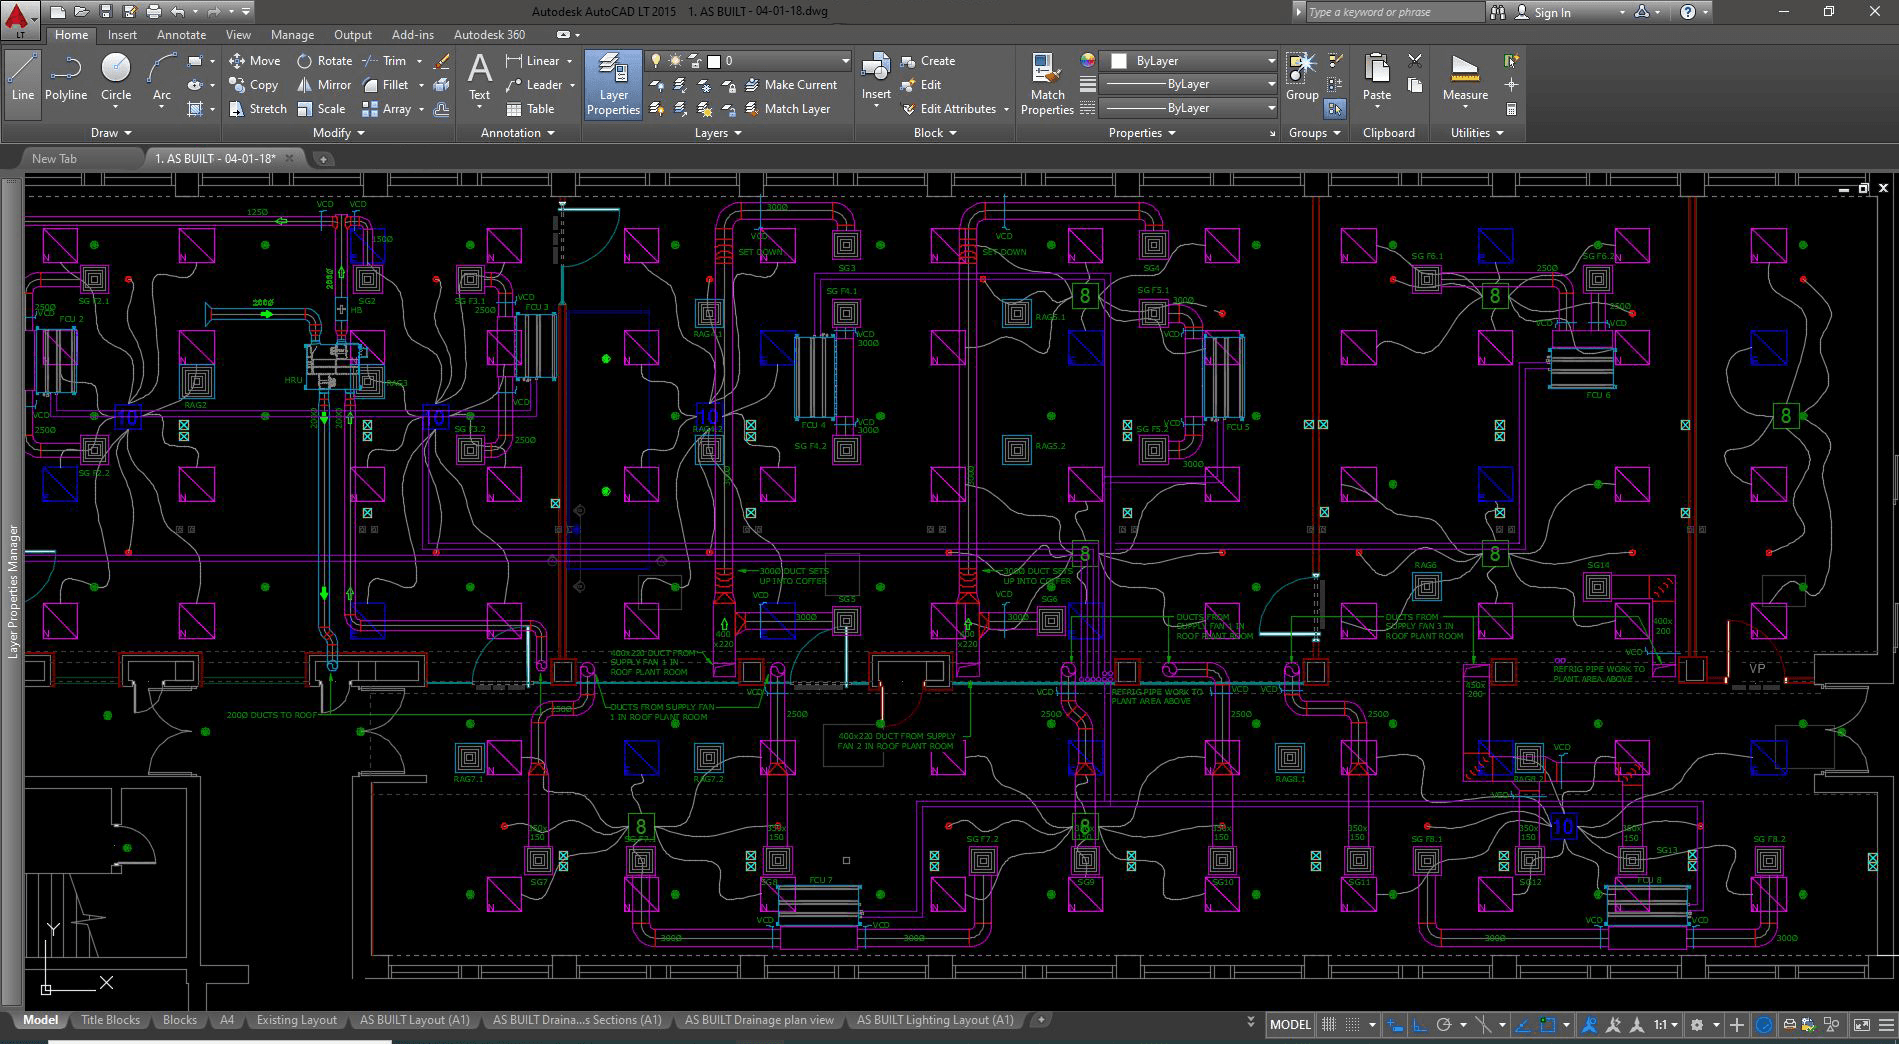The height and width of the screenshot is (1044, 1899).
Task: Insert a multiline Text annotation
Action: 480,78
